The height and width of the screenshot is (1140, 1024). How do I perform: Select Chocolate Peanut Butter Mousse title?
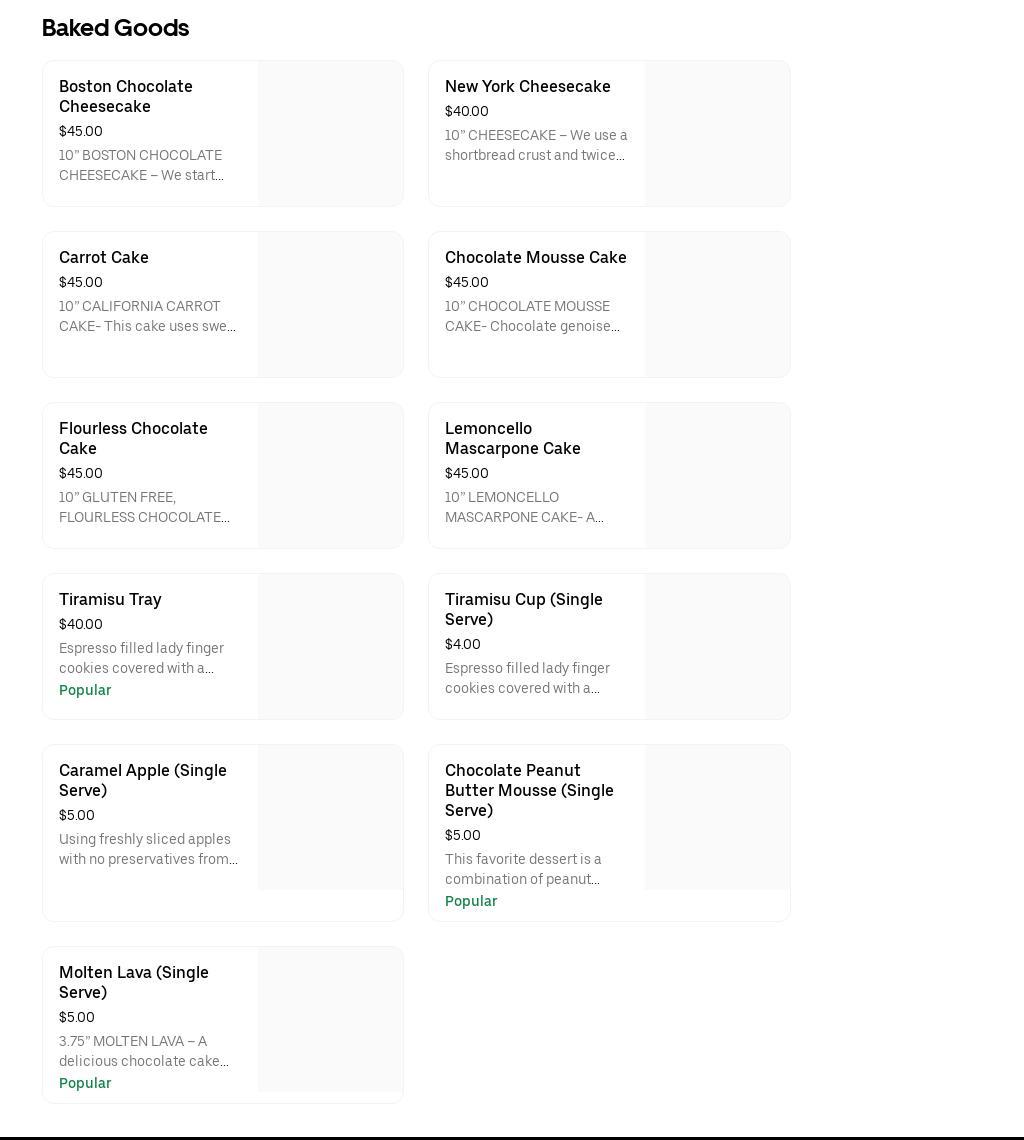(x=529, y=790)
